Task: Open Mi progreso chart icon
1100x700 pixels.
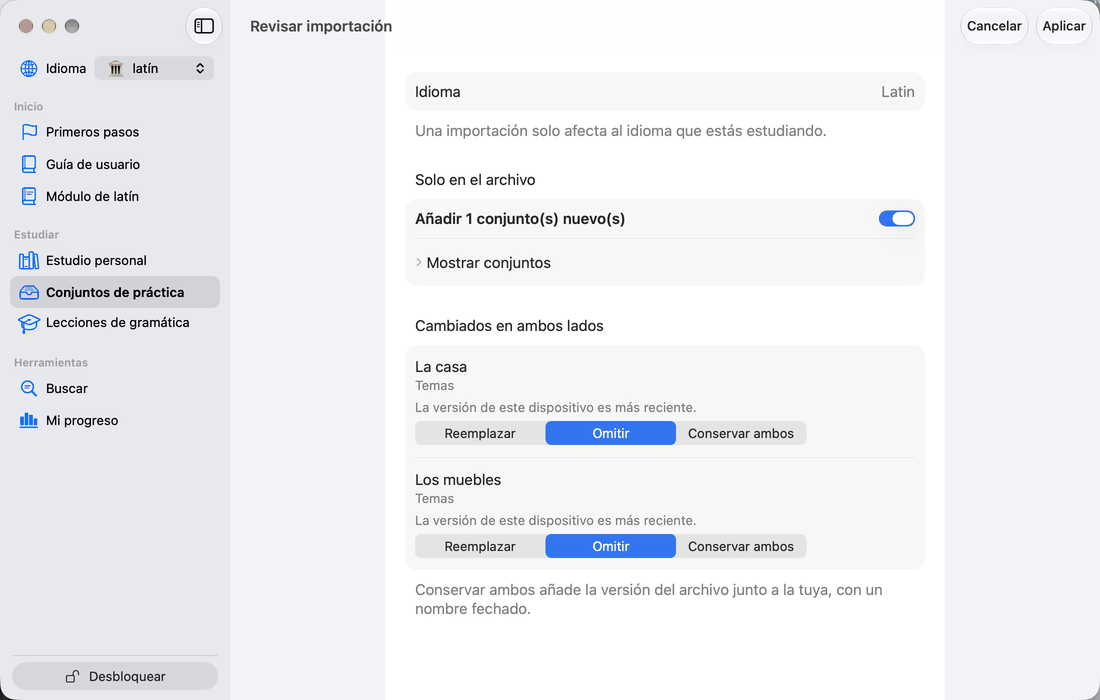Action: tap(29, 420)
